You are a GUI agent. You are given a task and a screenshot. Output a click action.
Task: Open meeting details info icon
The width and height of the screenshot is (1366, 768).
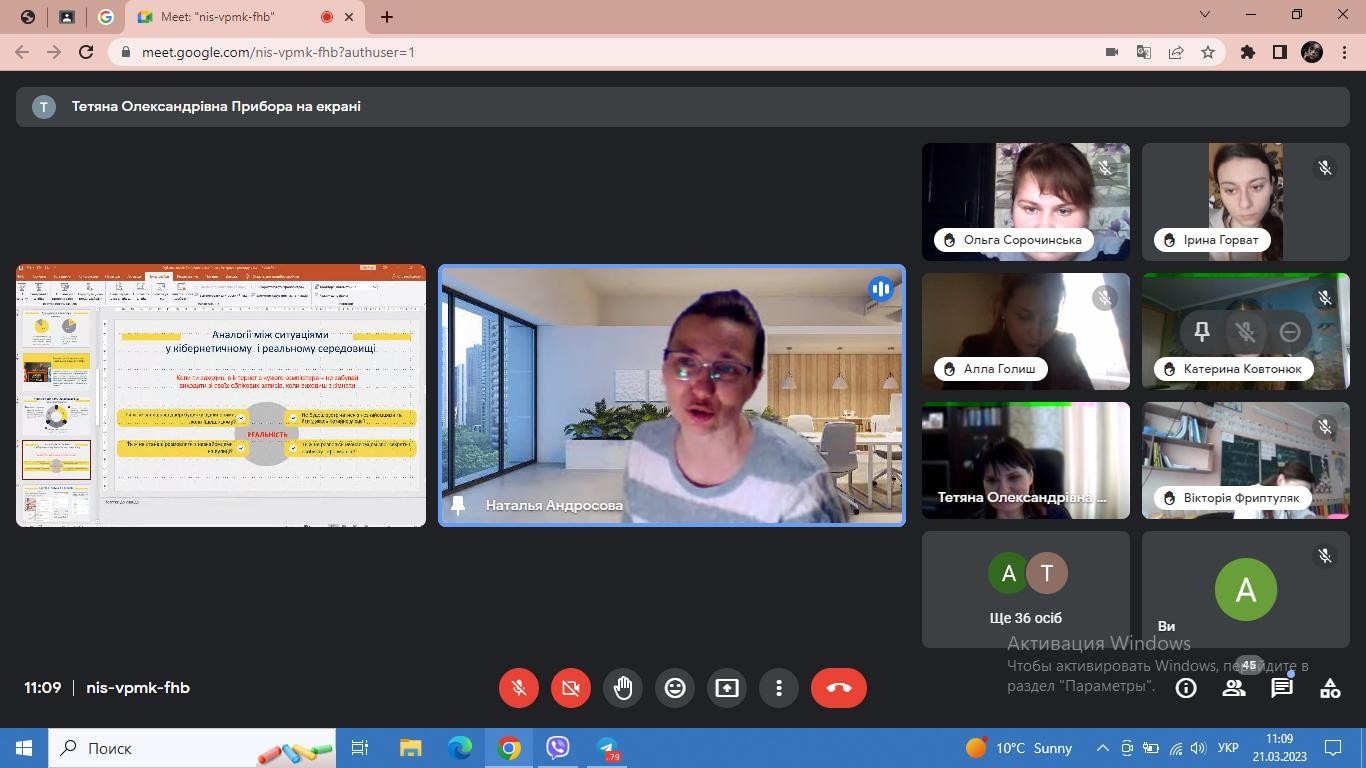click(1186, 688)
